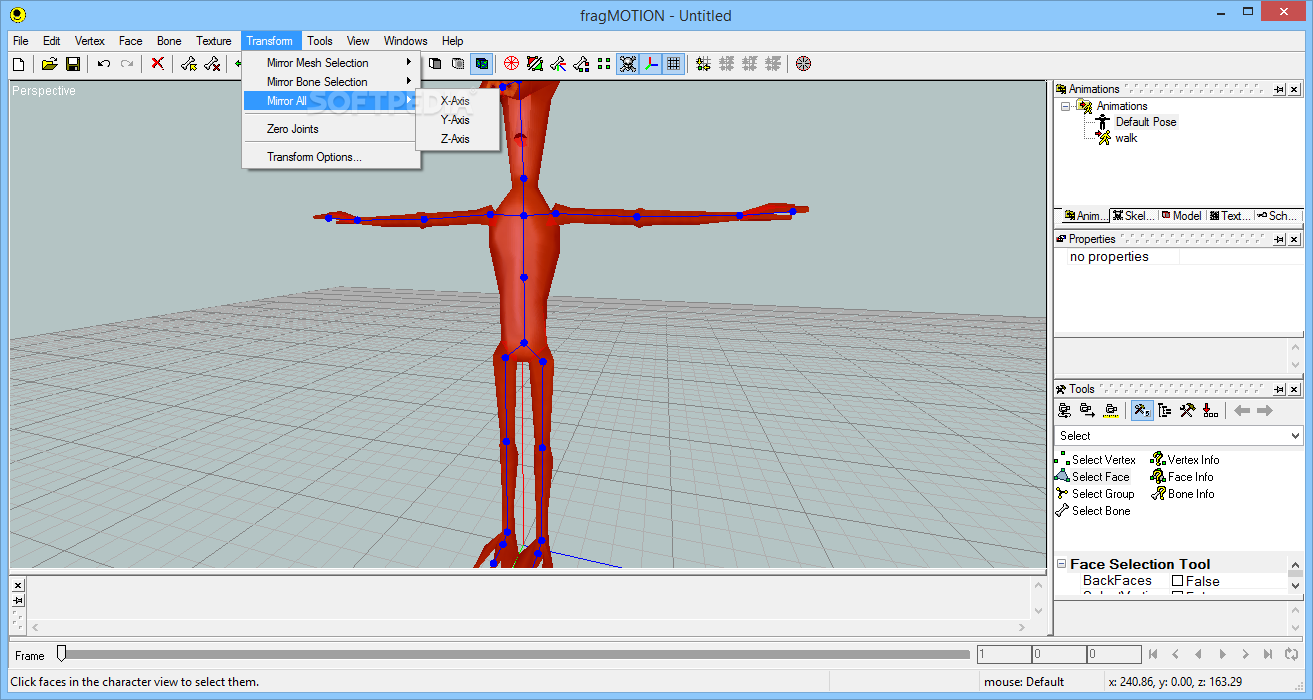Switch to the Model tab
The image size is (1313, 700).
(1181, 216)
